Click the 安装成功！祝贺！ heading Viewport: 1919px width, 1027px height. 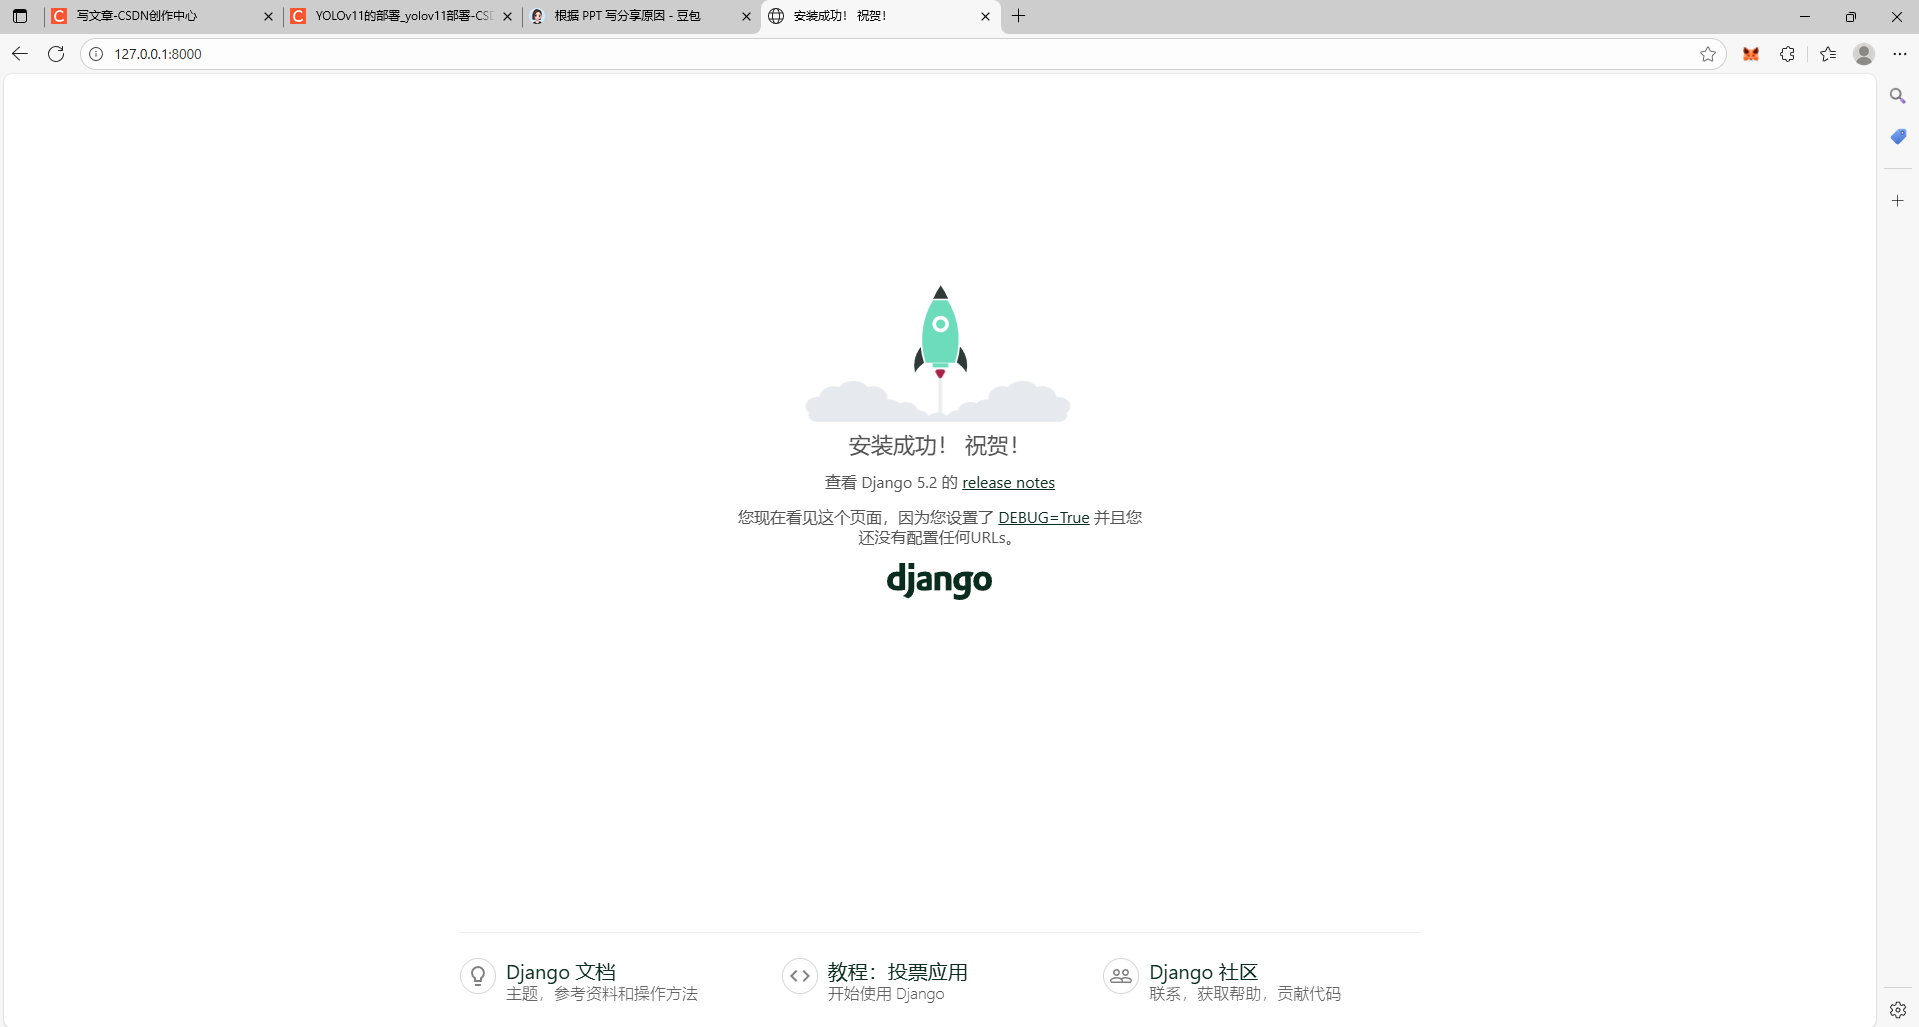coord(933,446)
